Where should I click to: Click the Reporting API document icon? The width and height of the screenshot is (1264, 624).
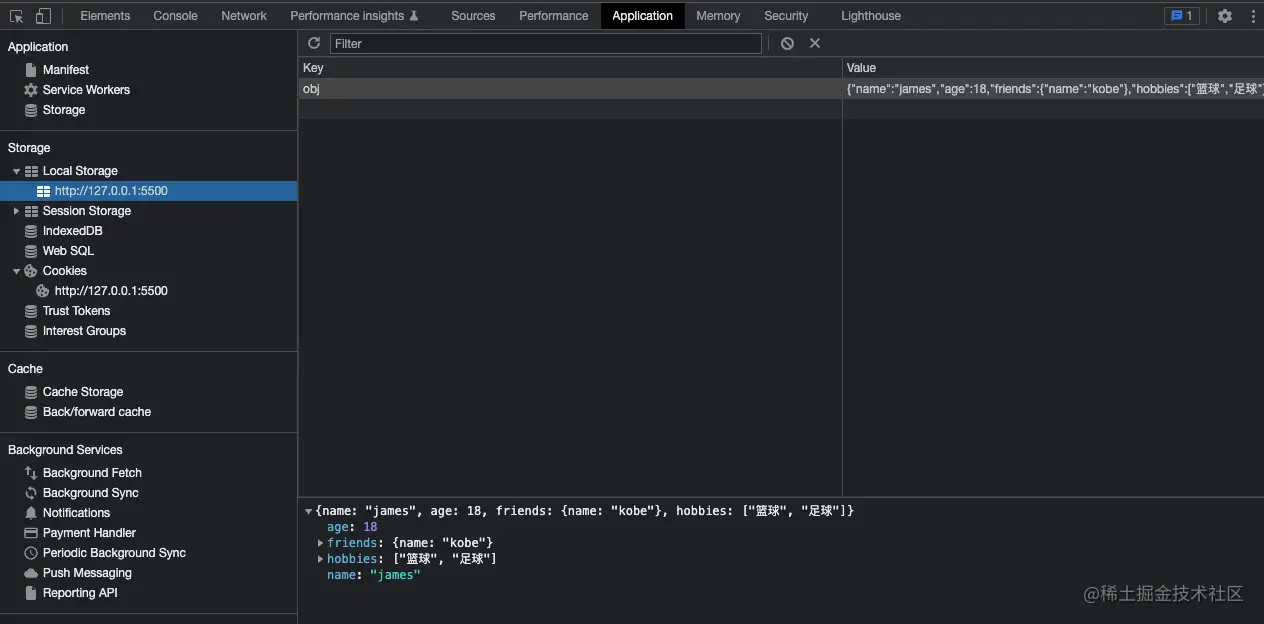(x=31, y=593)
